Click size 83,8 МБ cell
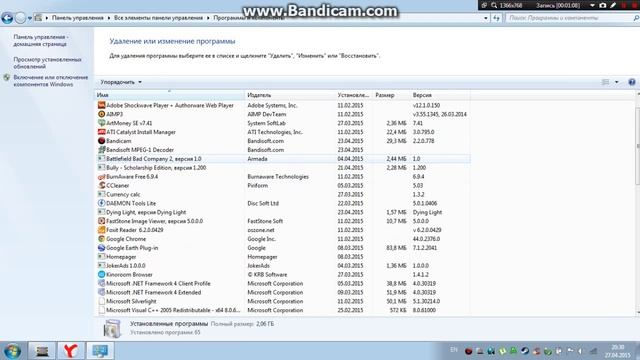Screen dimensions: 640x360 [x=396, y=248]
